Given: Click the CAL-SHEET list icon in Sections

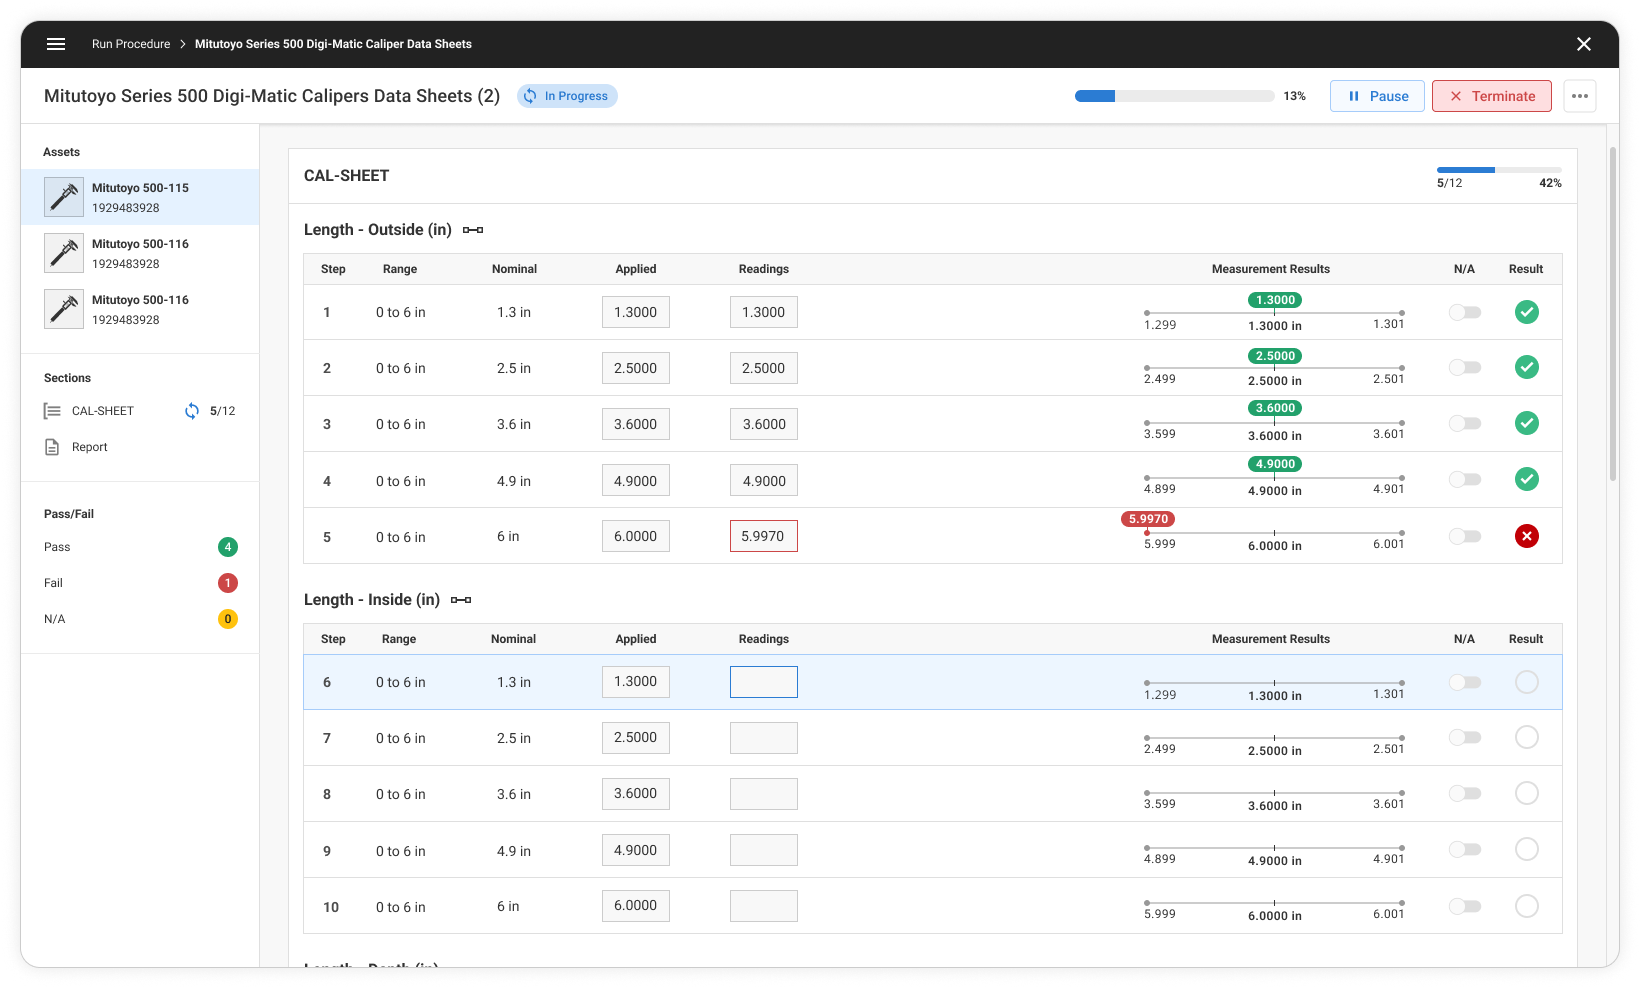Looking at the screenshot, I should point(52,411).
